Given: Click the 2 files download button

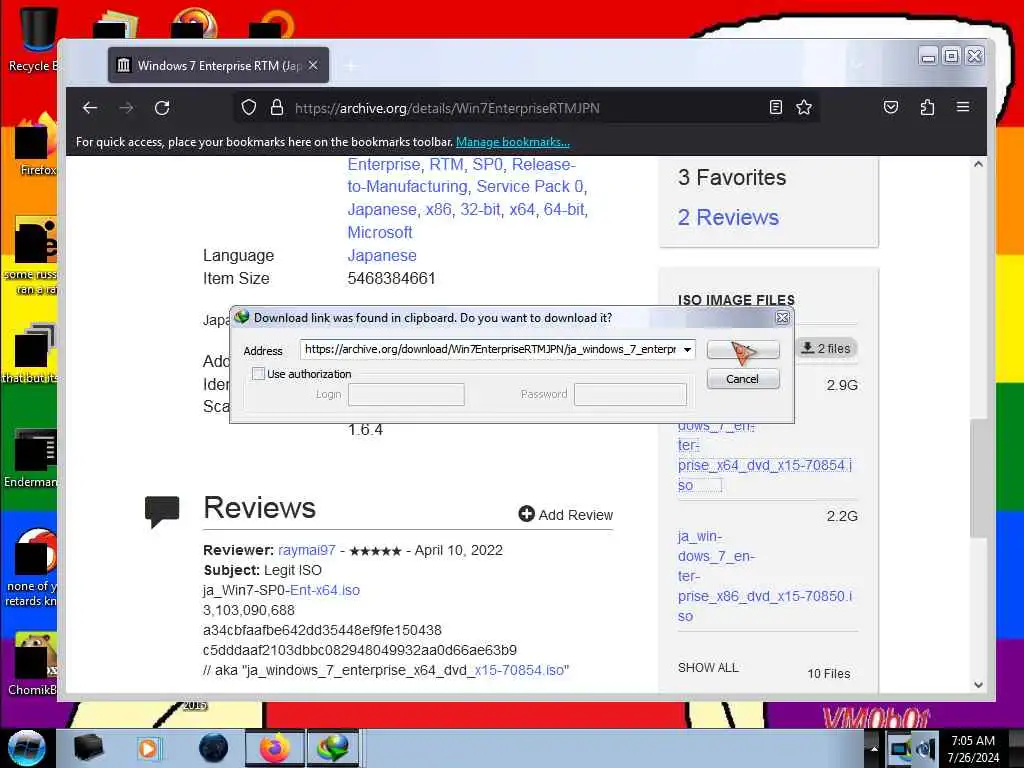Looking at the screenshot, I should 826,349.
